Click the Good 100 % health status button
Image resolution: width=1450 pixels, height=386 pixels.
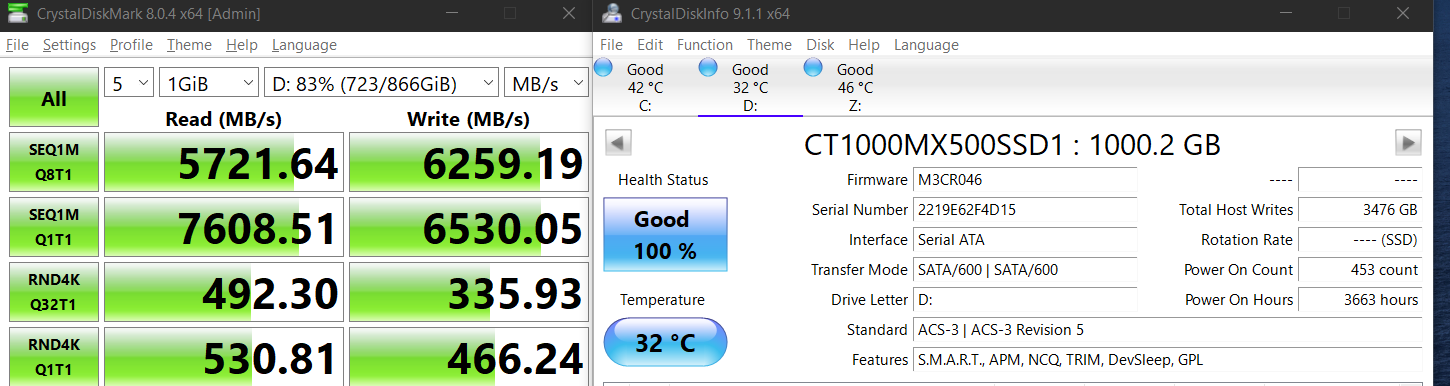tap(665, 234)
